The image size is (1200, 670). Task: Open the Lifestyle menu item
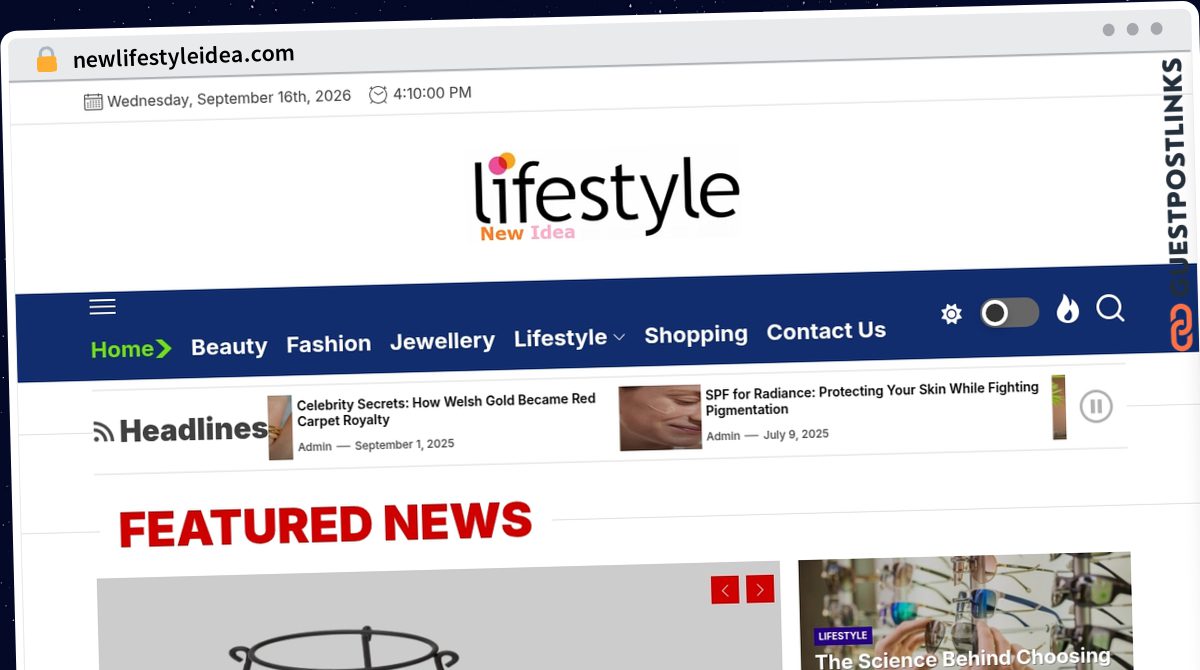[560, 338]
